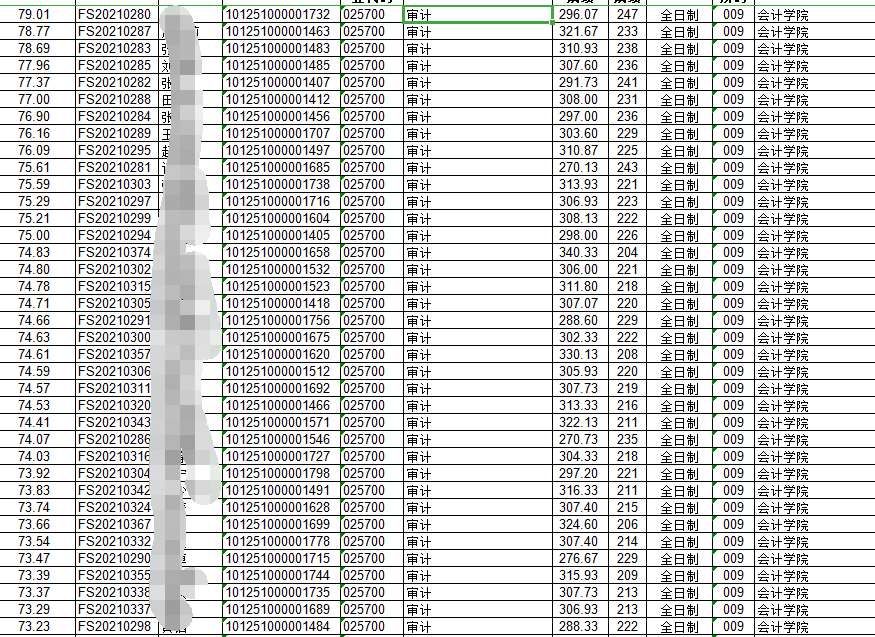
Task: Select the cell containing score 79.01
Action: click(x=35, y=15)
